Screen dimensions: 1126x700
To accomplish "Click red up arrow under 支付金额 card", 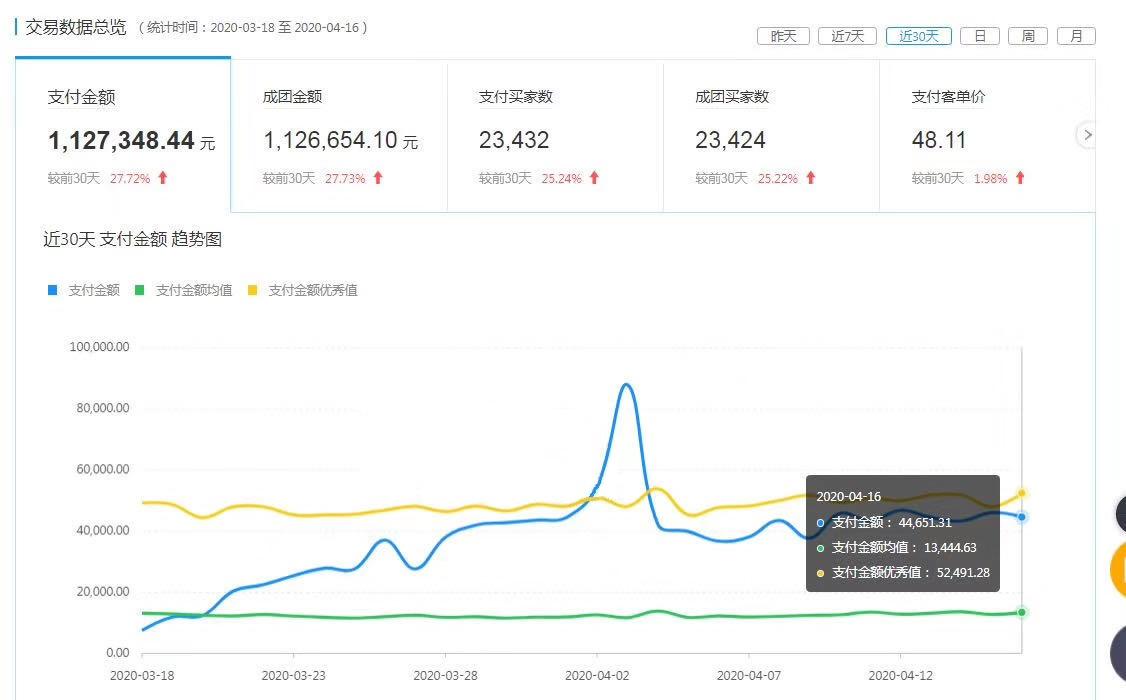I will point(163,178).
